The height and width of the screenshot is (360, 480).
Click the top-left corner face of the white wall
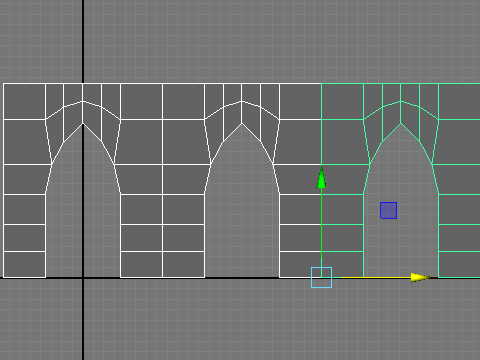pos(24,101)
